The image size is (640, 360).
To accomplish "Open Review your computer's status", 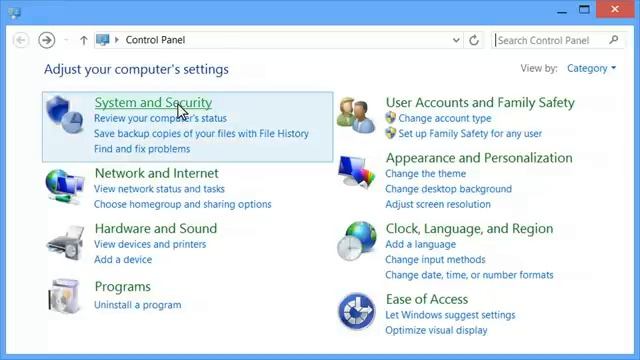I will 160,118.
